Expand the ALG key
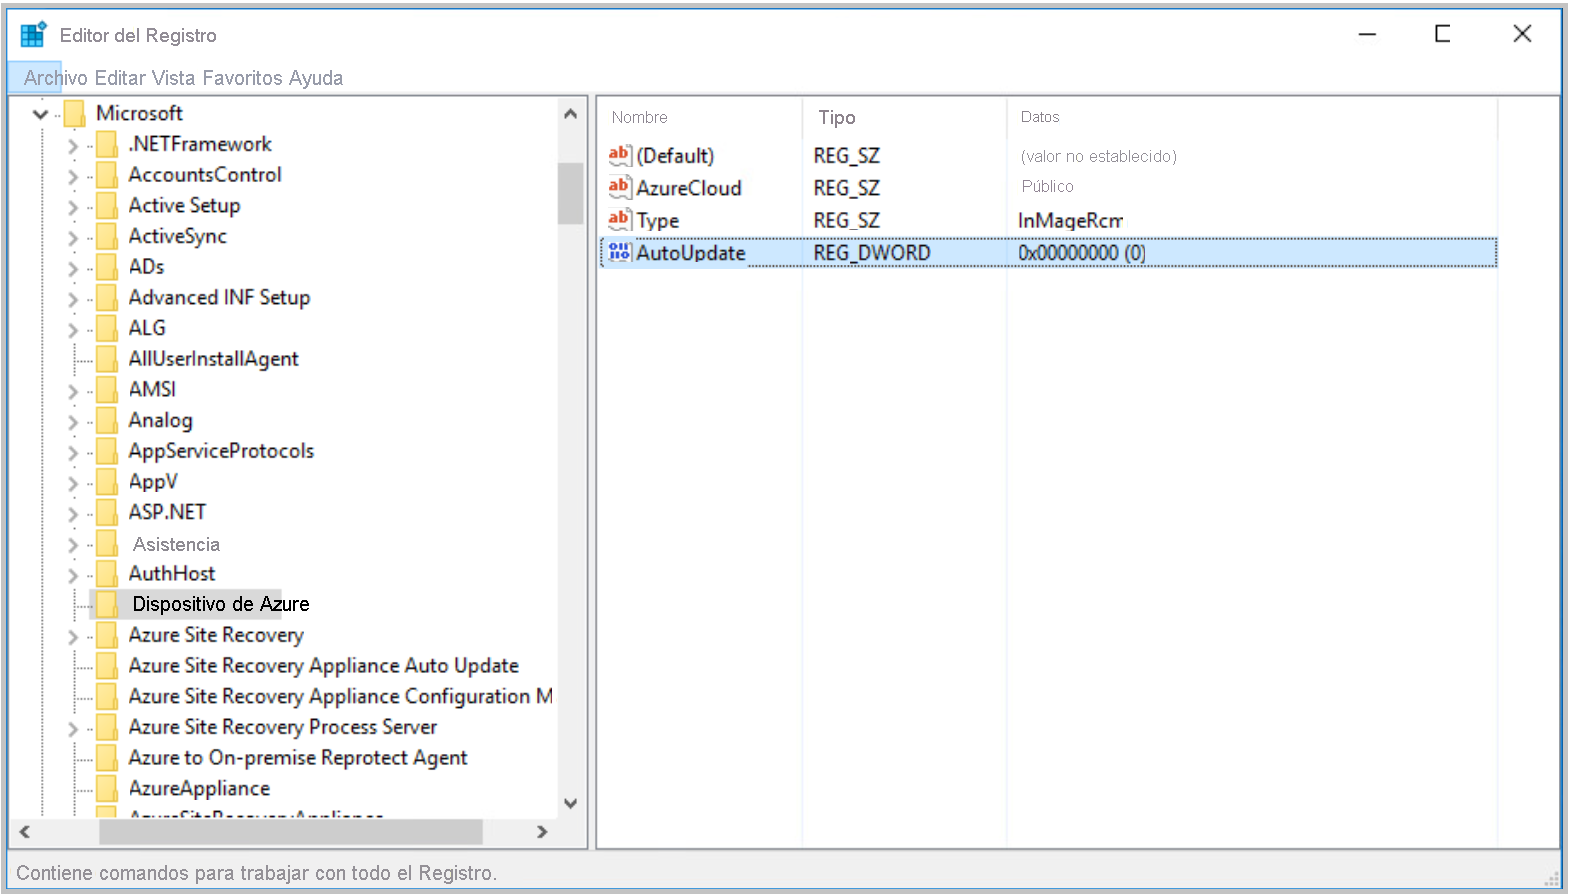 (72, 330)
